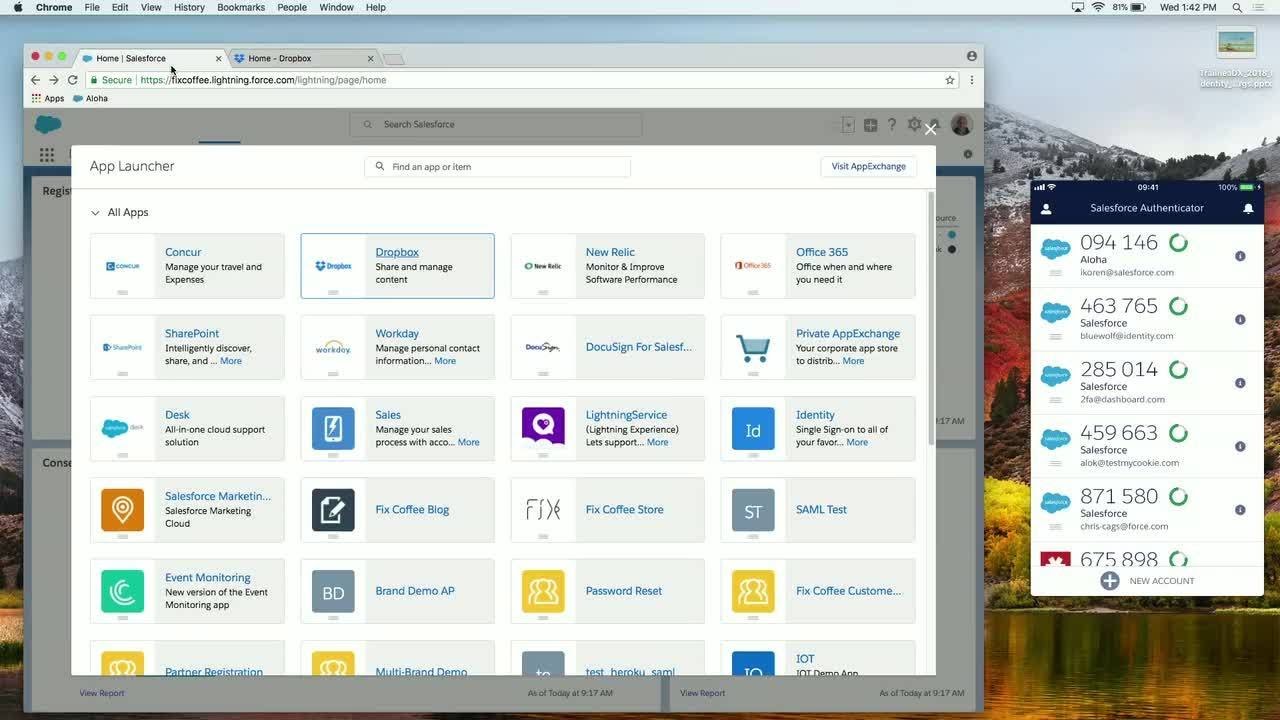The image size is (1280, 720).
Task: Open the Workday app icon
Action: [x=333, y=347]
